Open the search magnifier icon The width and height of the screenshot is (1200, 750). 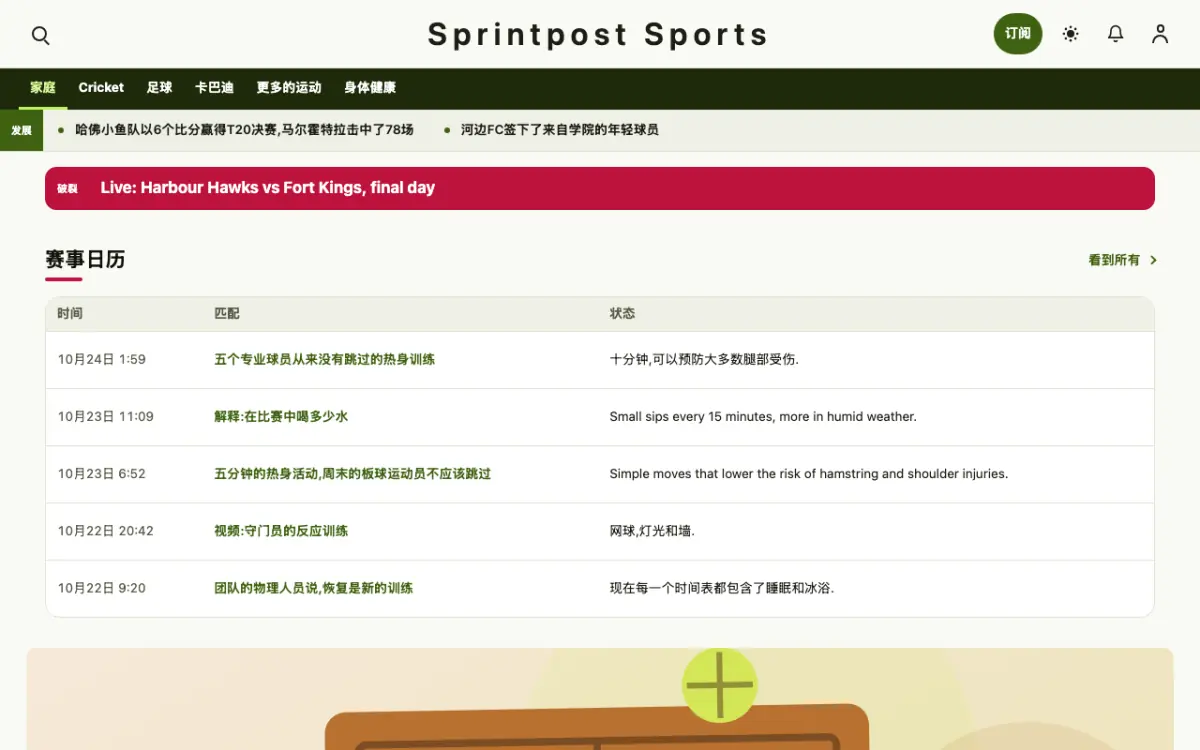click(x=40, y=35)
